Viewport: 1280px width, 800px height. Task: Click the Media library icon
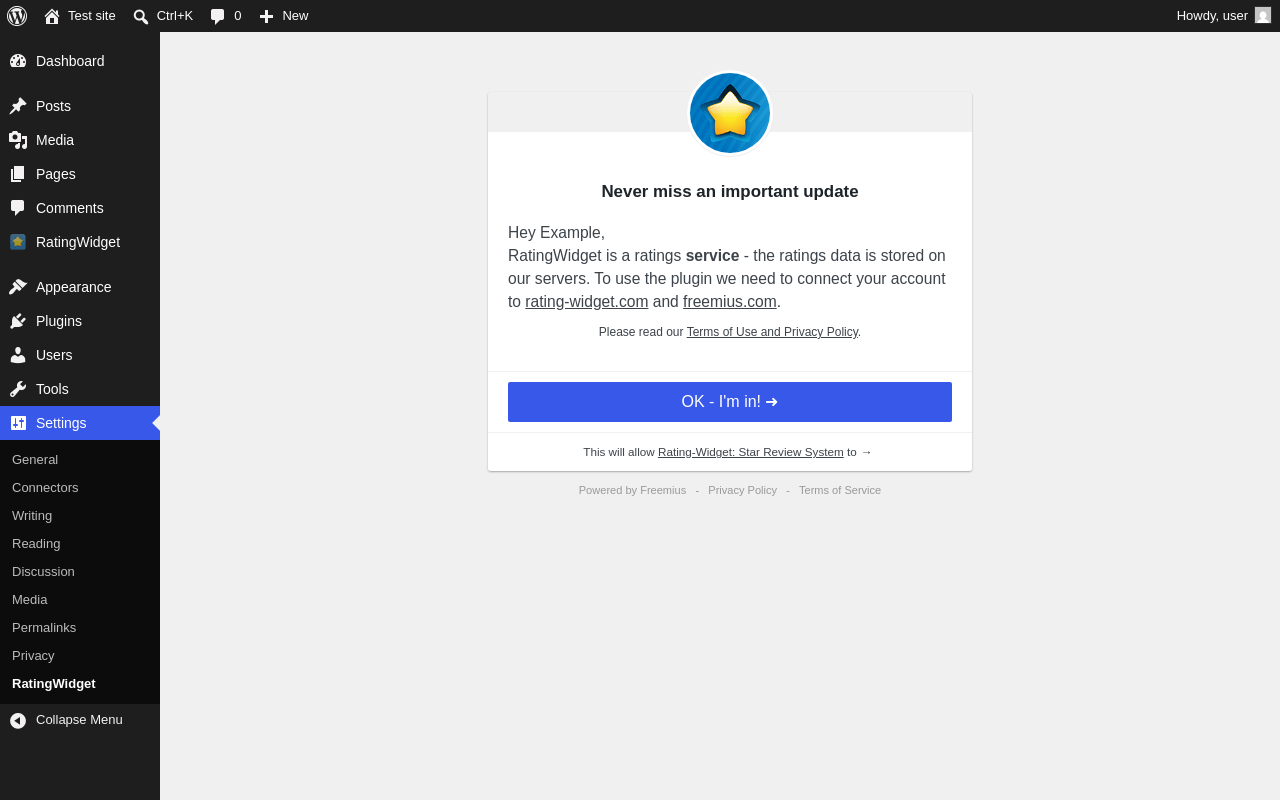click(x=18, y=140)
